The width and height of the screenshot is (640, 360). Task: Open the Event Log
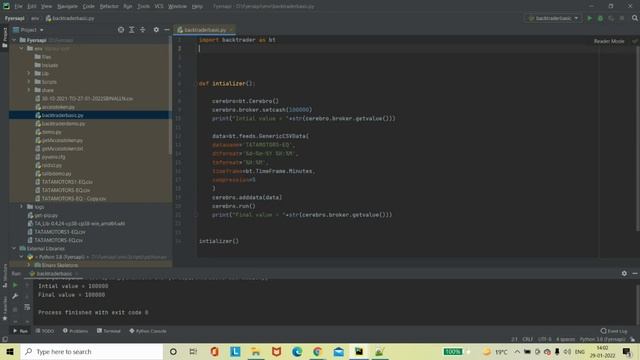tap(614, 331)
